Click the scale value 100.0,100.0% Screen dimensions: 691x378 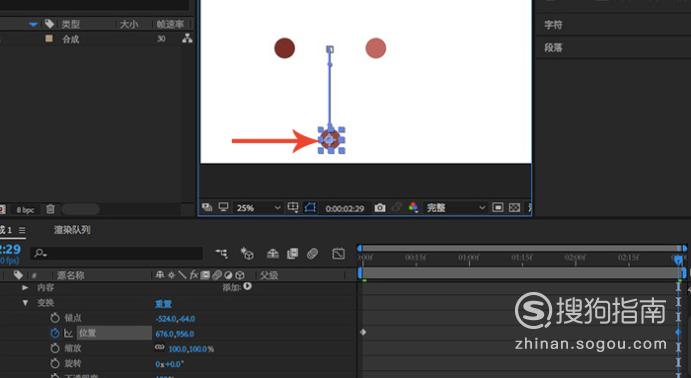click(191, 348)
